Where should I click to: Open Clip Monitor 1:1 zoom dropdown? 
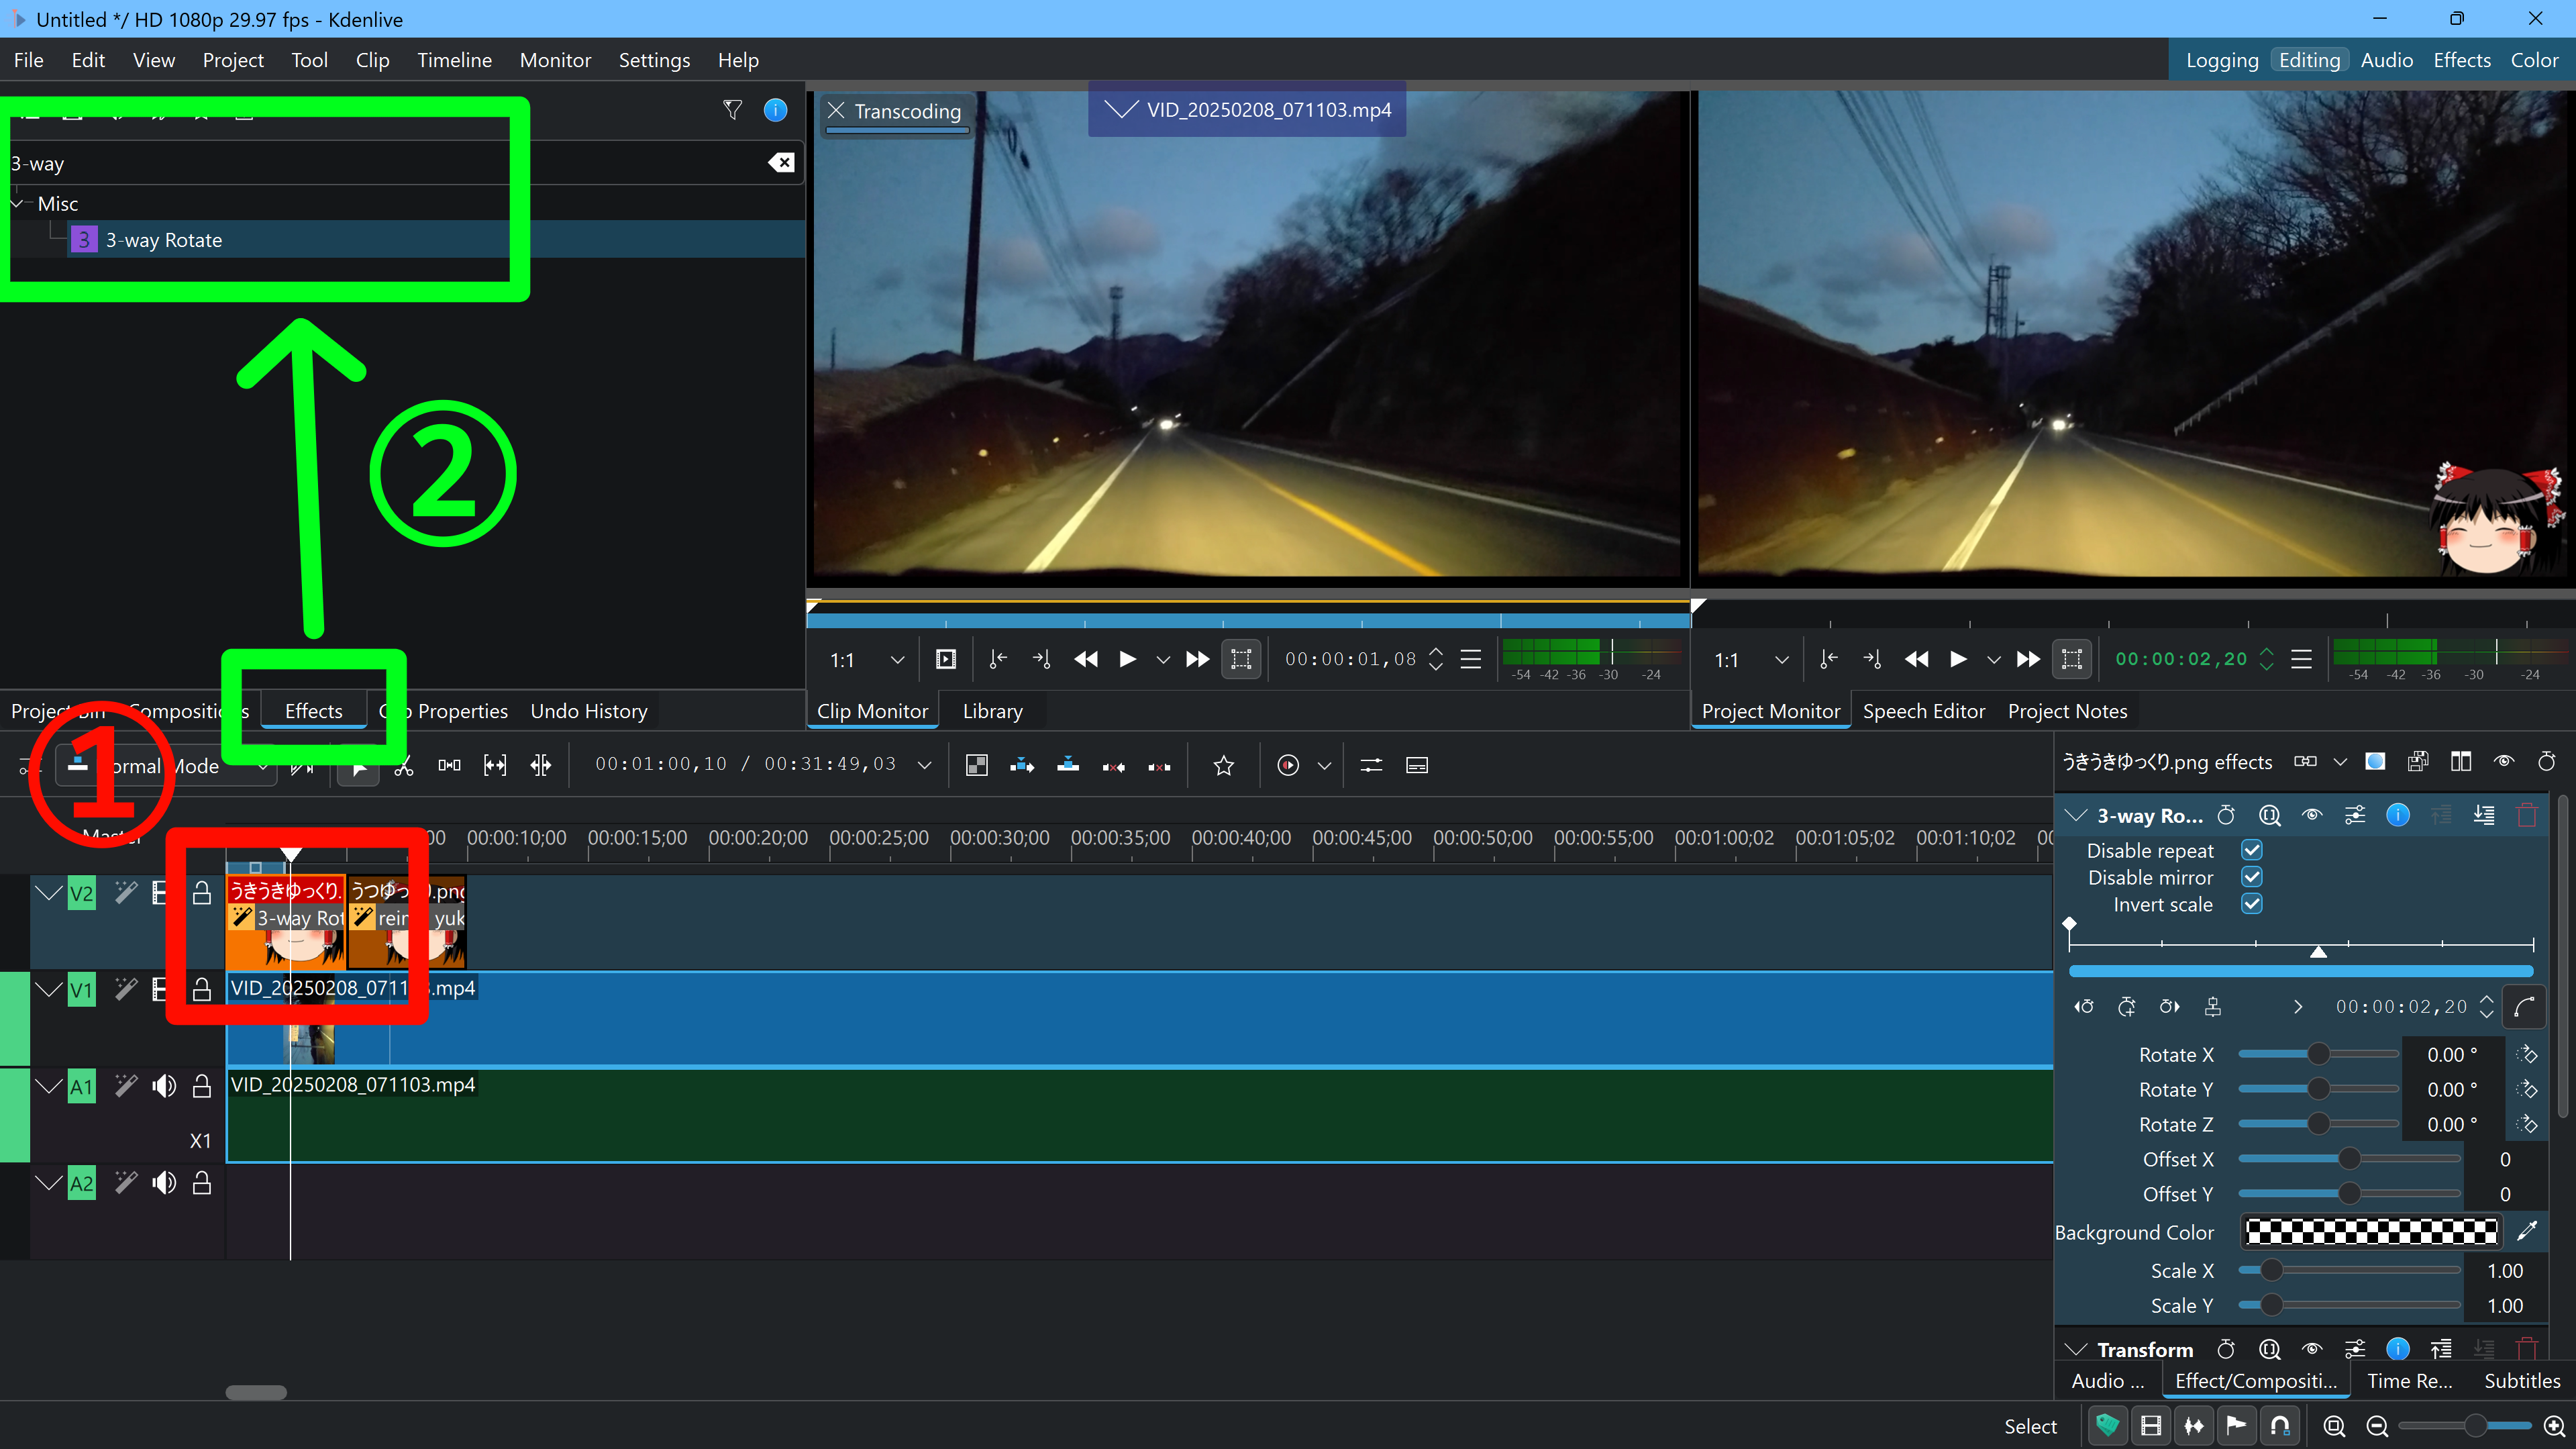tap(866, 660)
